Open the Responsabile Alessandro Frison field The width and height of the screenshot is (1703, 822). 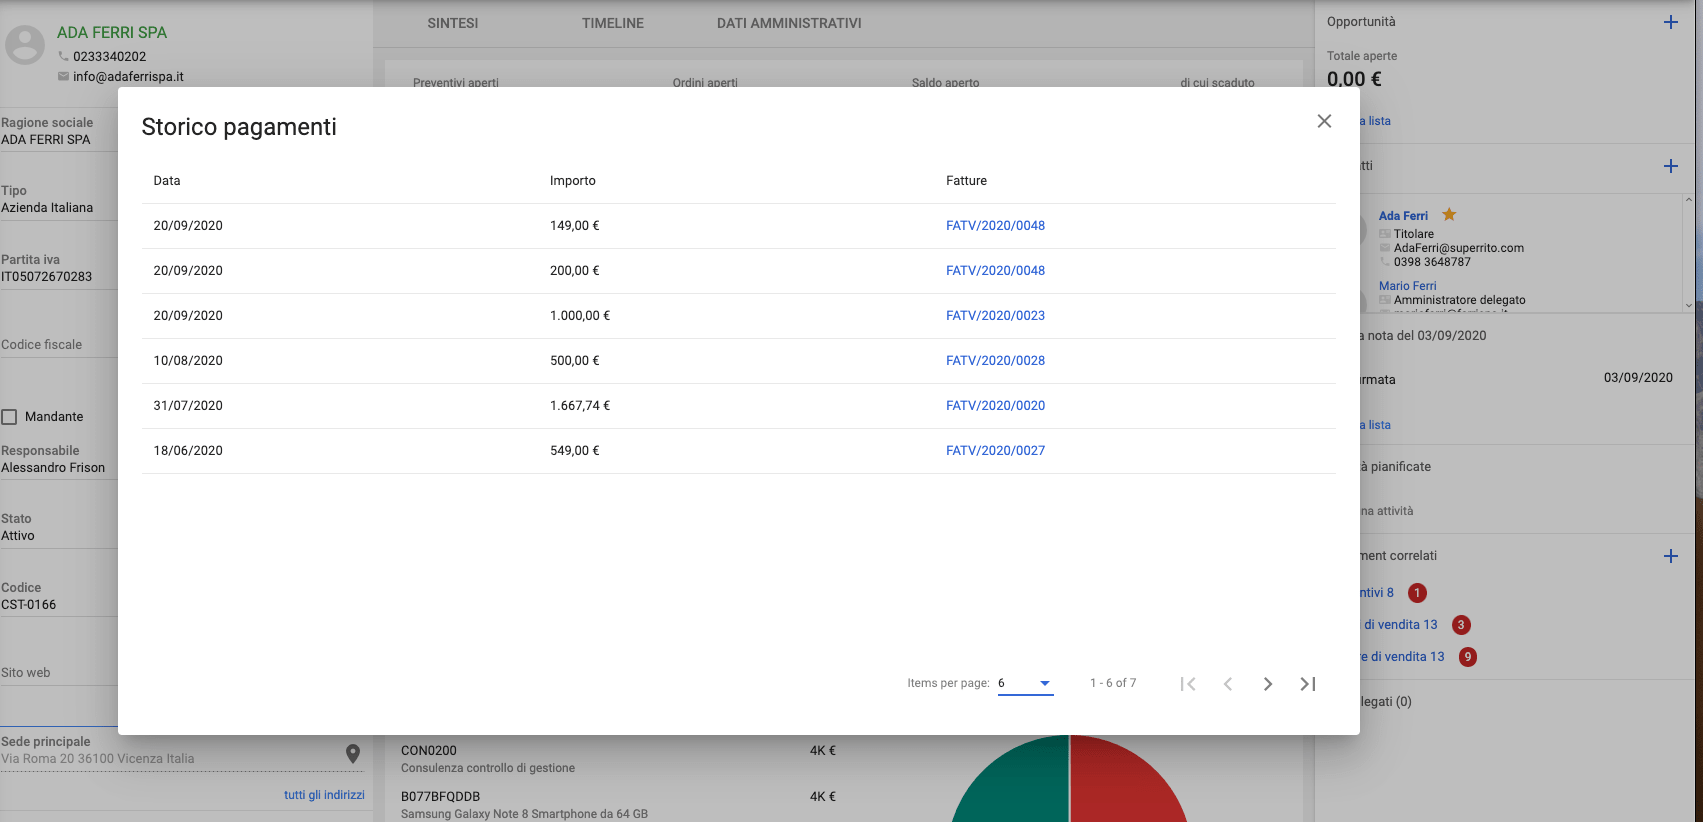pyautogui.click(x=59, y=460)
